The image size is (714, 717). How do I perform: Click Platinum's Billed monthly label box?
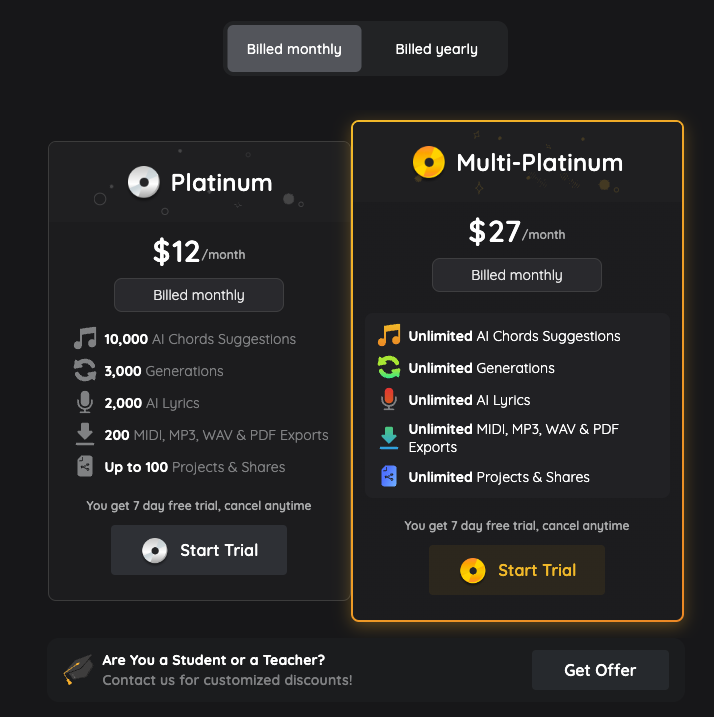(x=199, y=295)
